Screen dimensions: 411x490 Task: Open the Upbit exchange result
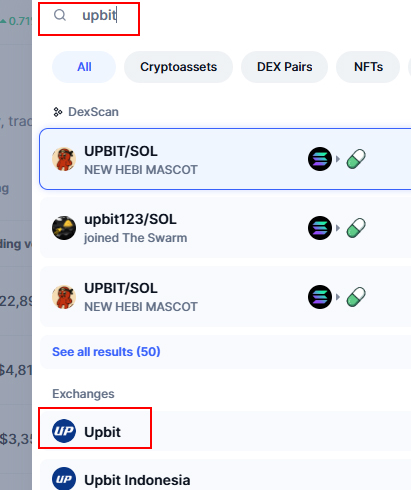pyautogui.click(x=225, y=431)
